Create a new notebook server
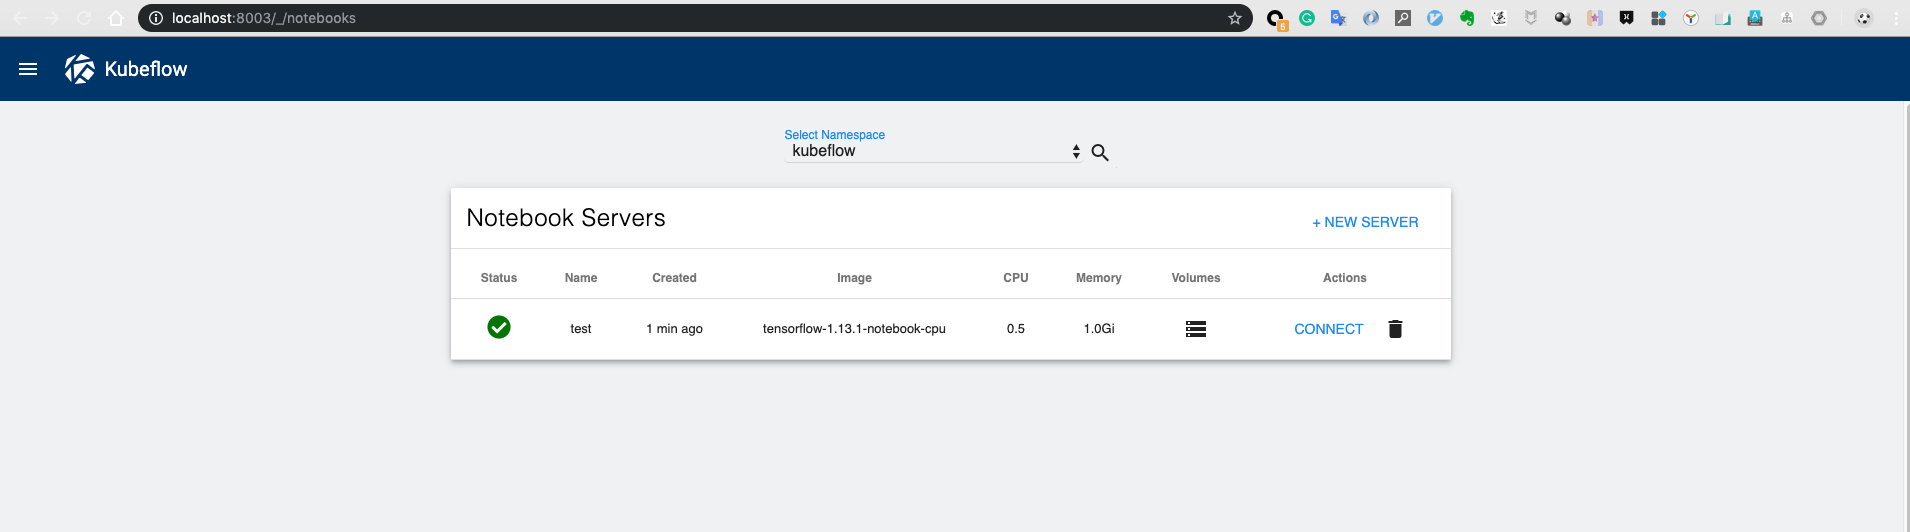 1365,222
